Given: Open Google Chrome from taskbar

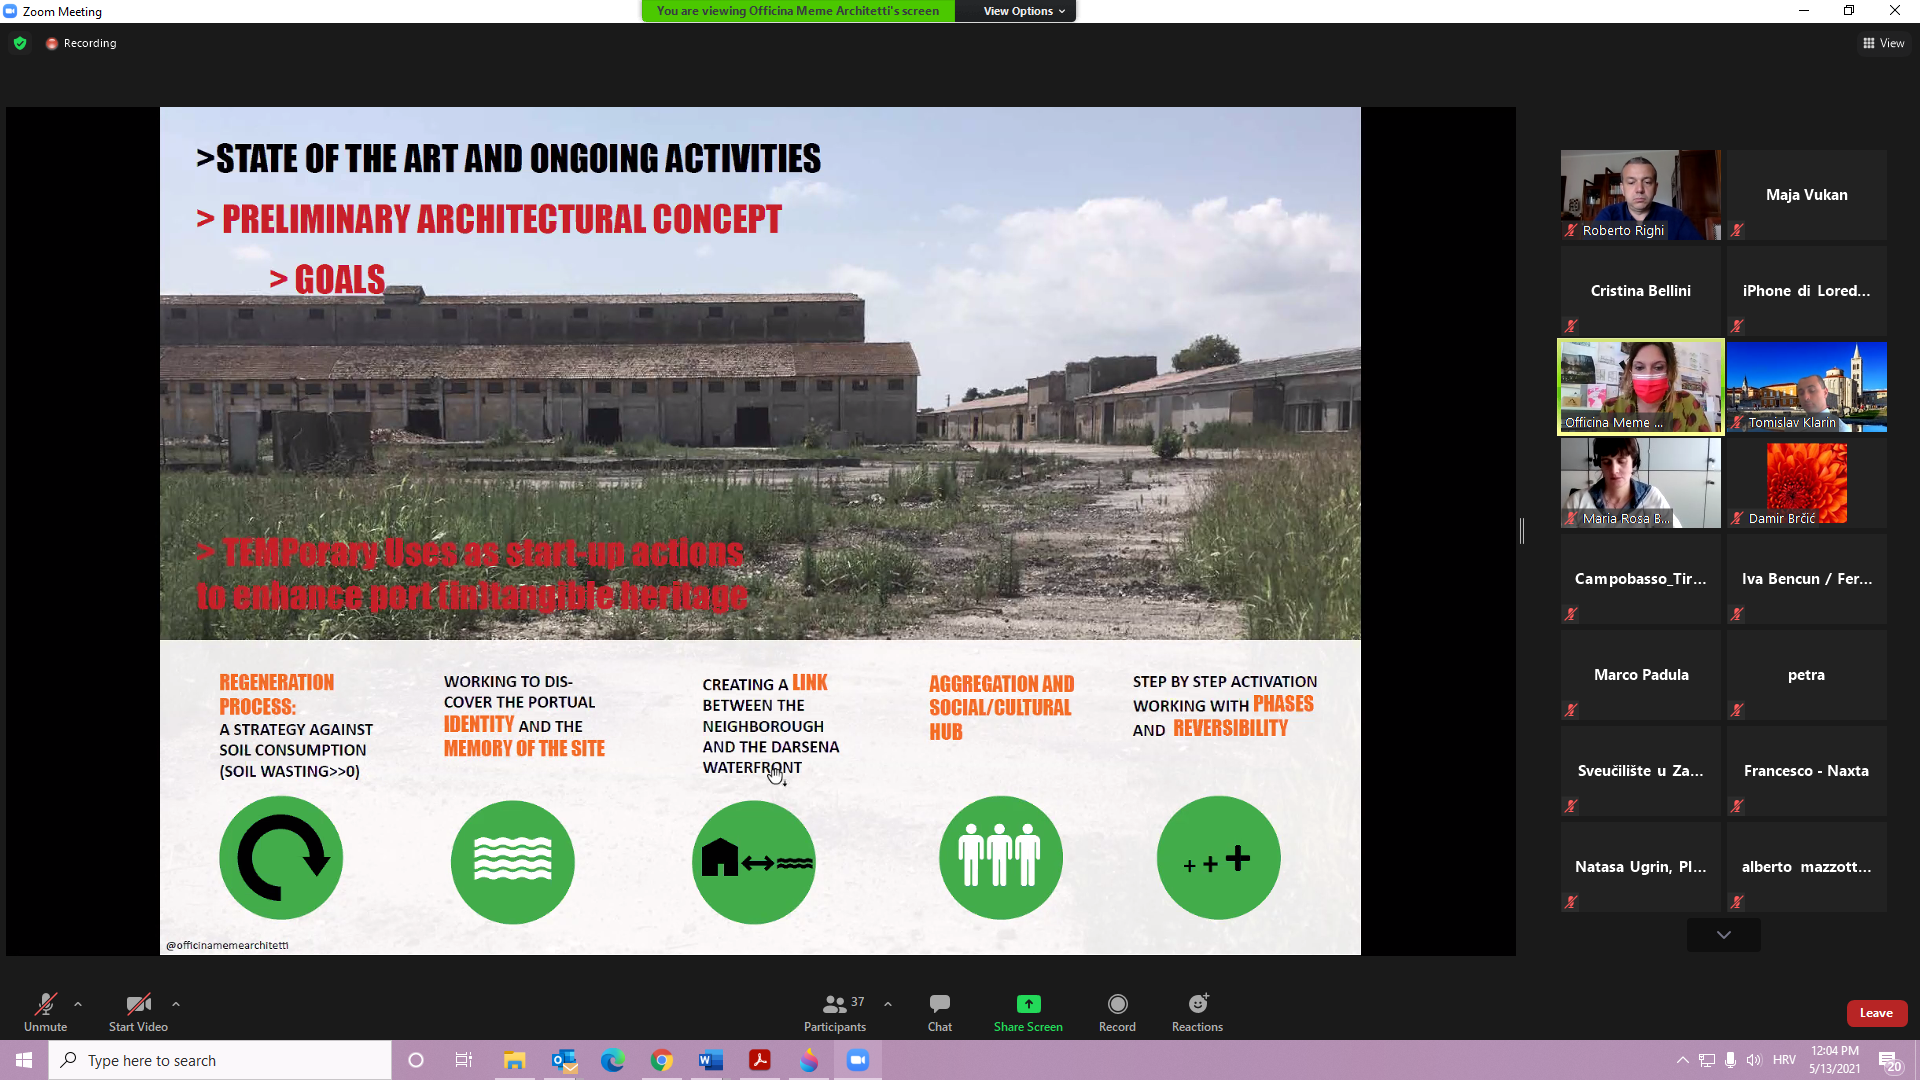Looking at the screenshot, I should coord(661,1060).
